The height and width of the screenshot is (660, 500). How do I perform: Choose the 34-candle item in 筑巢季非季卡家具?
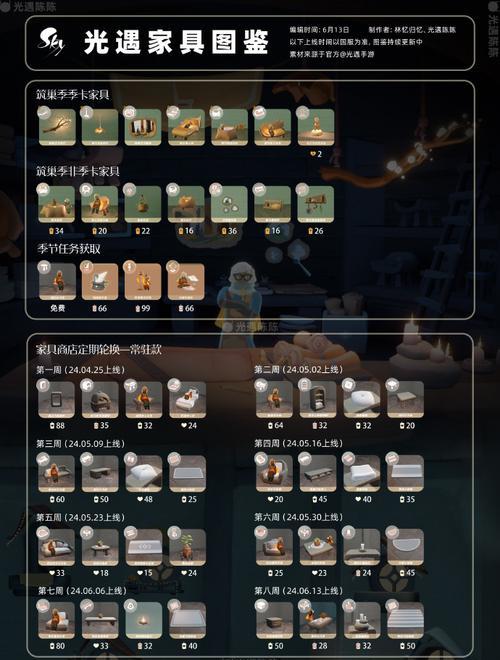click(57, 204)
